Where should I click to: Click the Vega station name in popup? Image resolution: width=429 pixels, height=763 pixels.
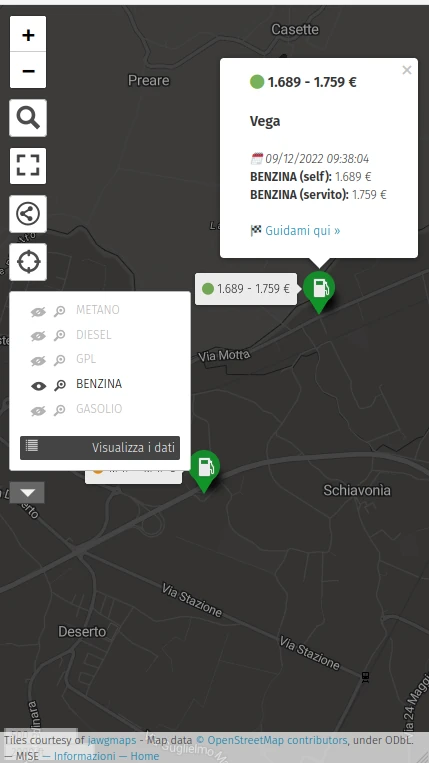(265, 121)
